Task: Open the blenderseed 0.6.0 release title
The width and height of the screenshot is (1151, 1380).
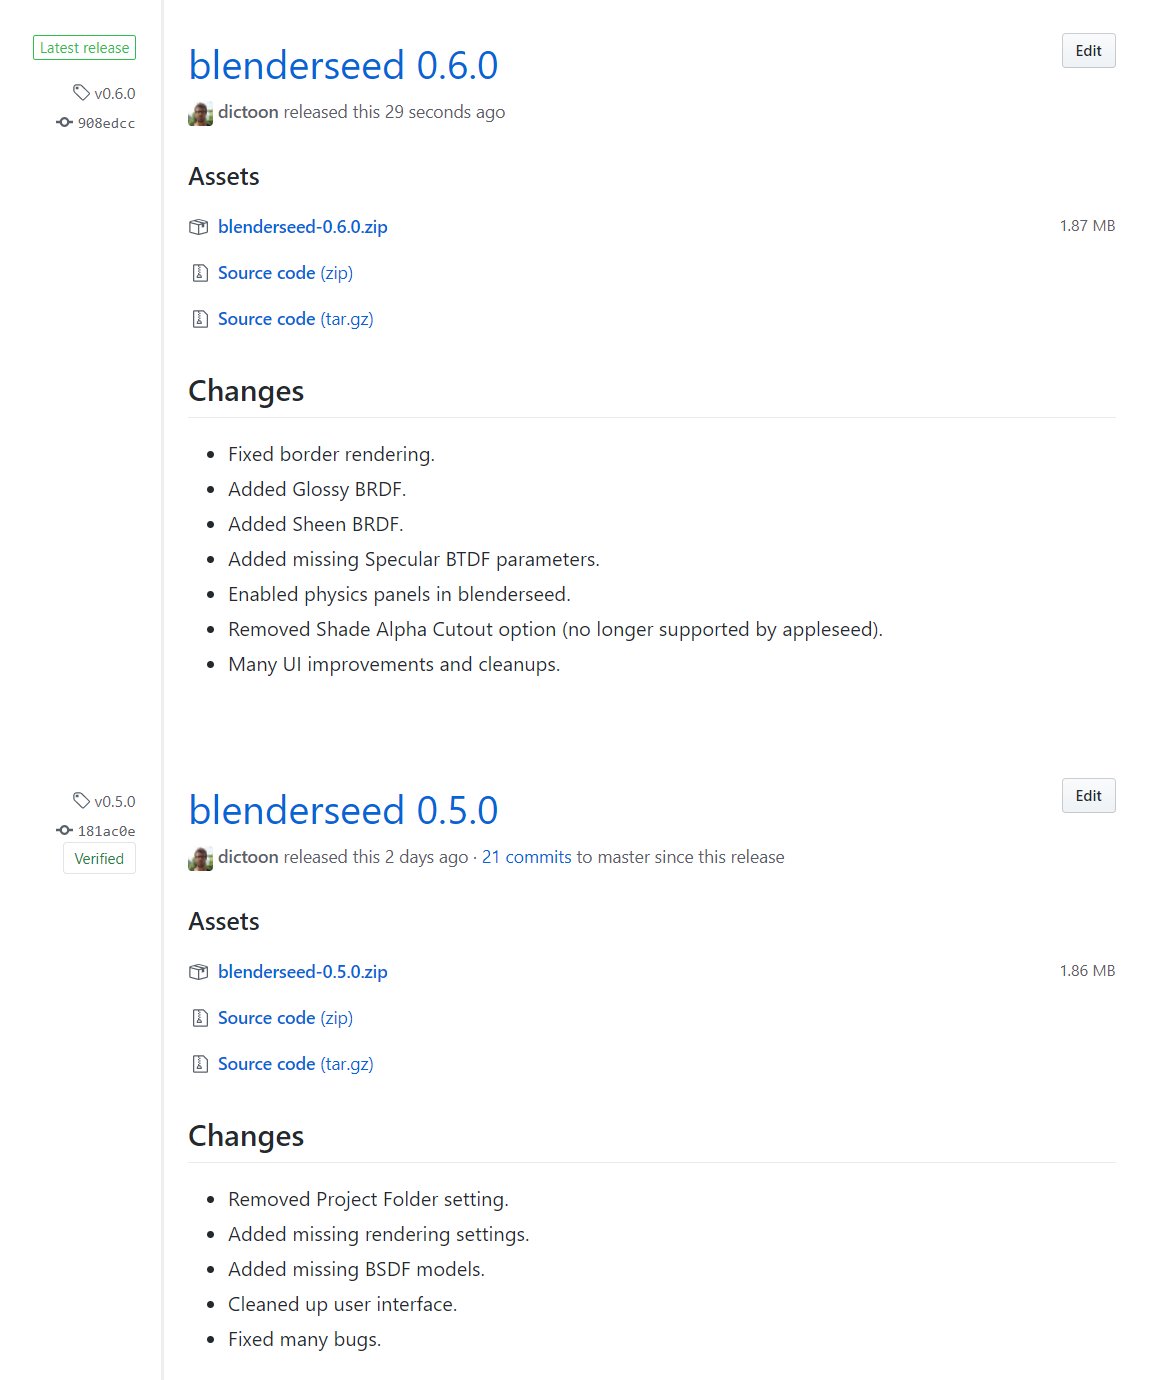Action: coord(344,65)
